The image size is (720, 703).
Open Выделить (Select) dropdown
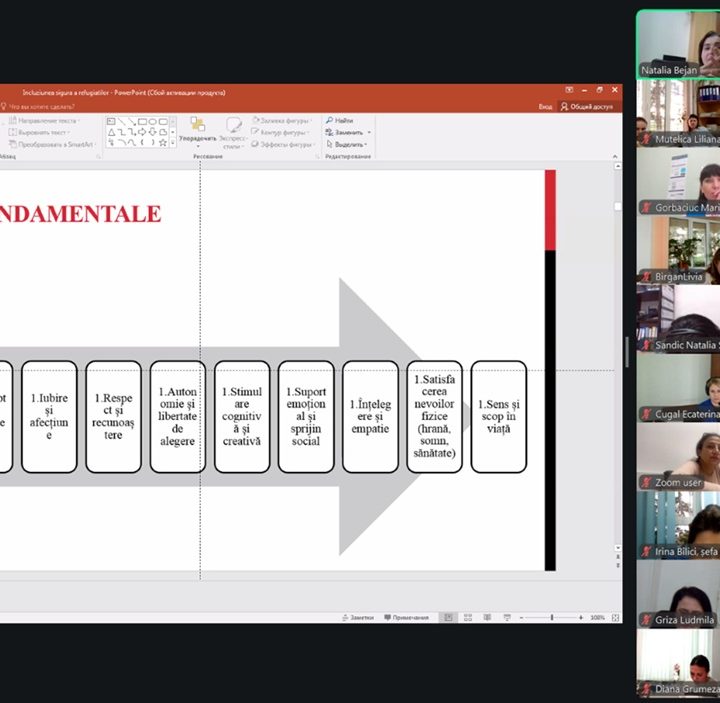click(349, 144)
